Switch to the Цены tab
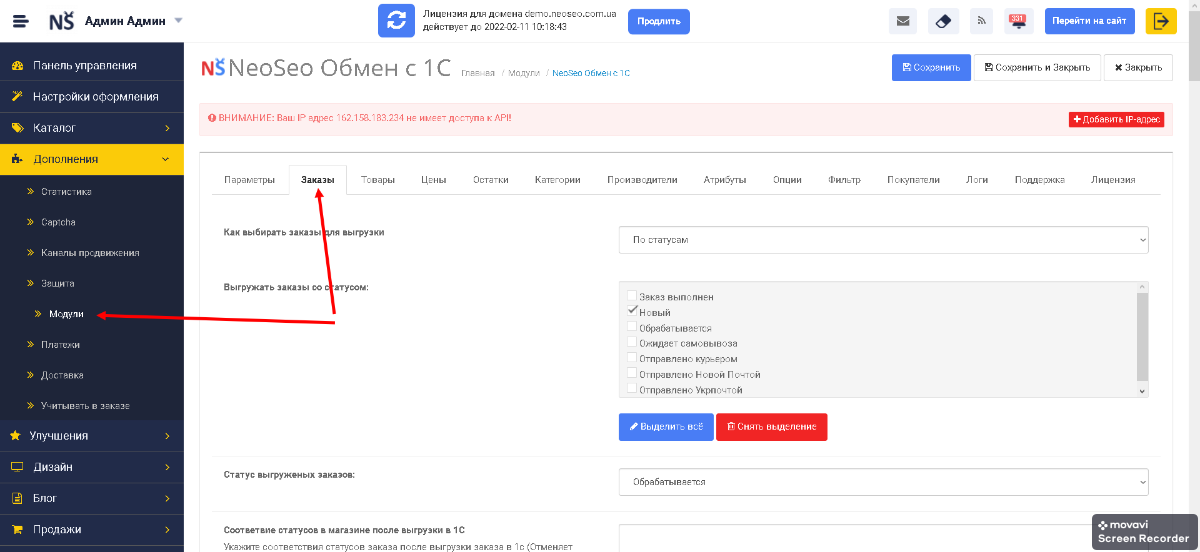Viewport: 1200px width, 552px height. (434, 180)
